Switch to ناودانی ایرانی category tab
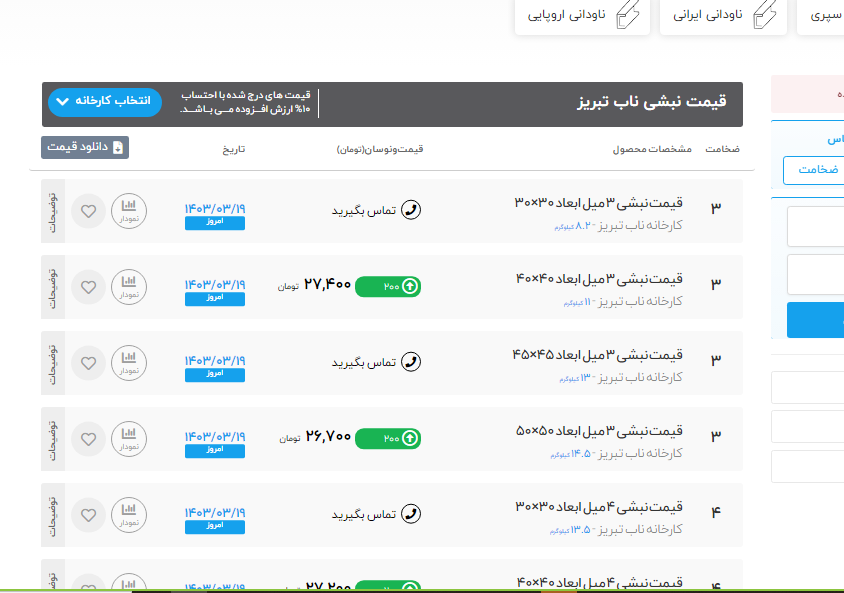This screenshot has height=593, width=844. (718, 16)
